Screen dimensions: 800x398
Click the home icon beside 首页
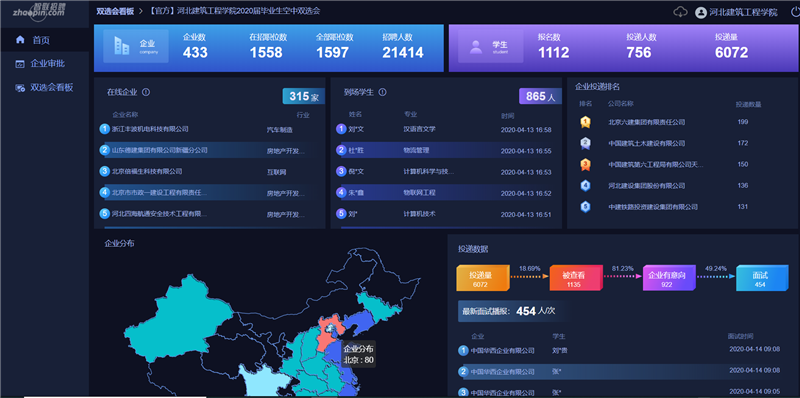20,40
